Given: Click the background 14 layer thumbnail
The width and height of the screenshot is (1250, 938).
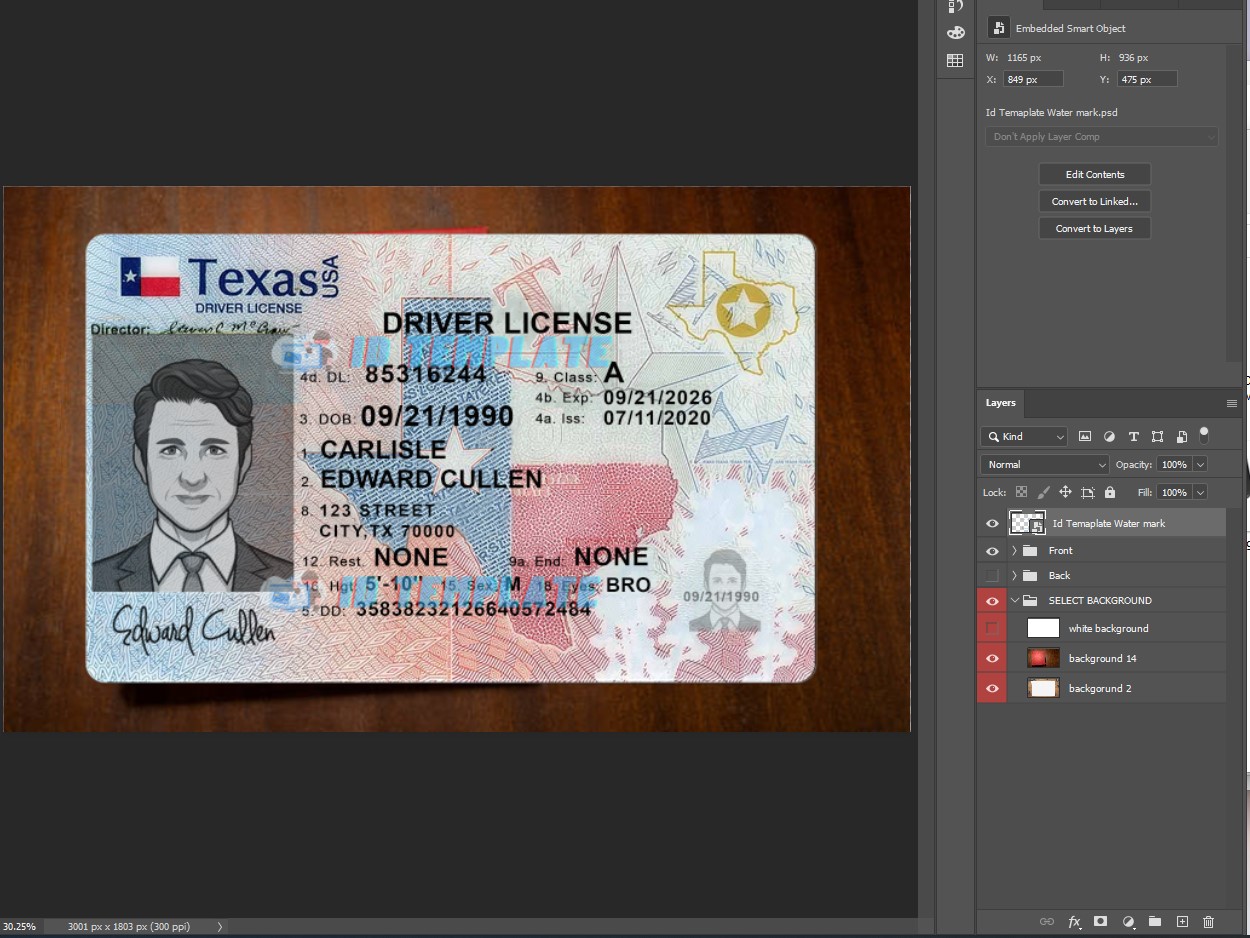Looking at the screenshot, I should click(x=1043, y=658).
